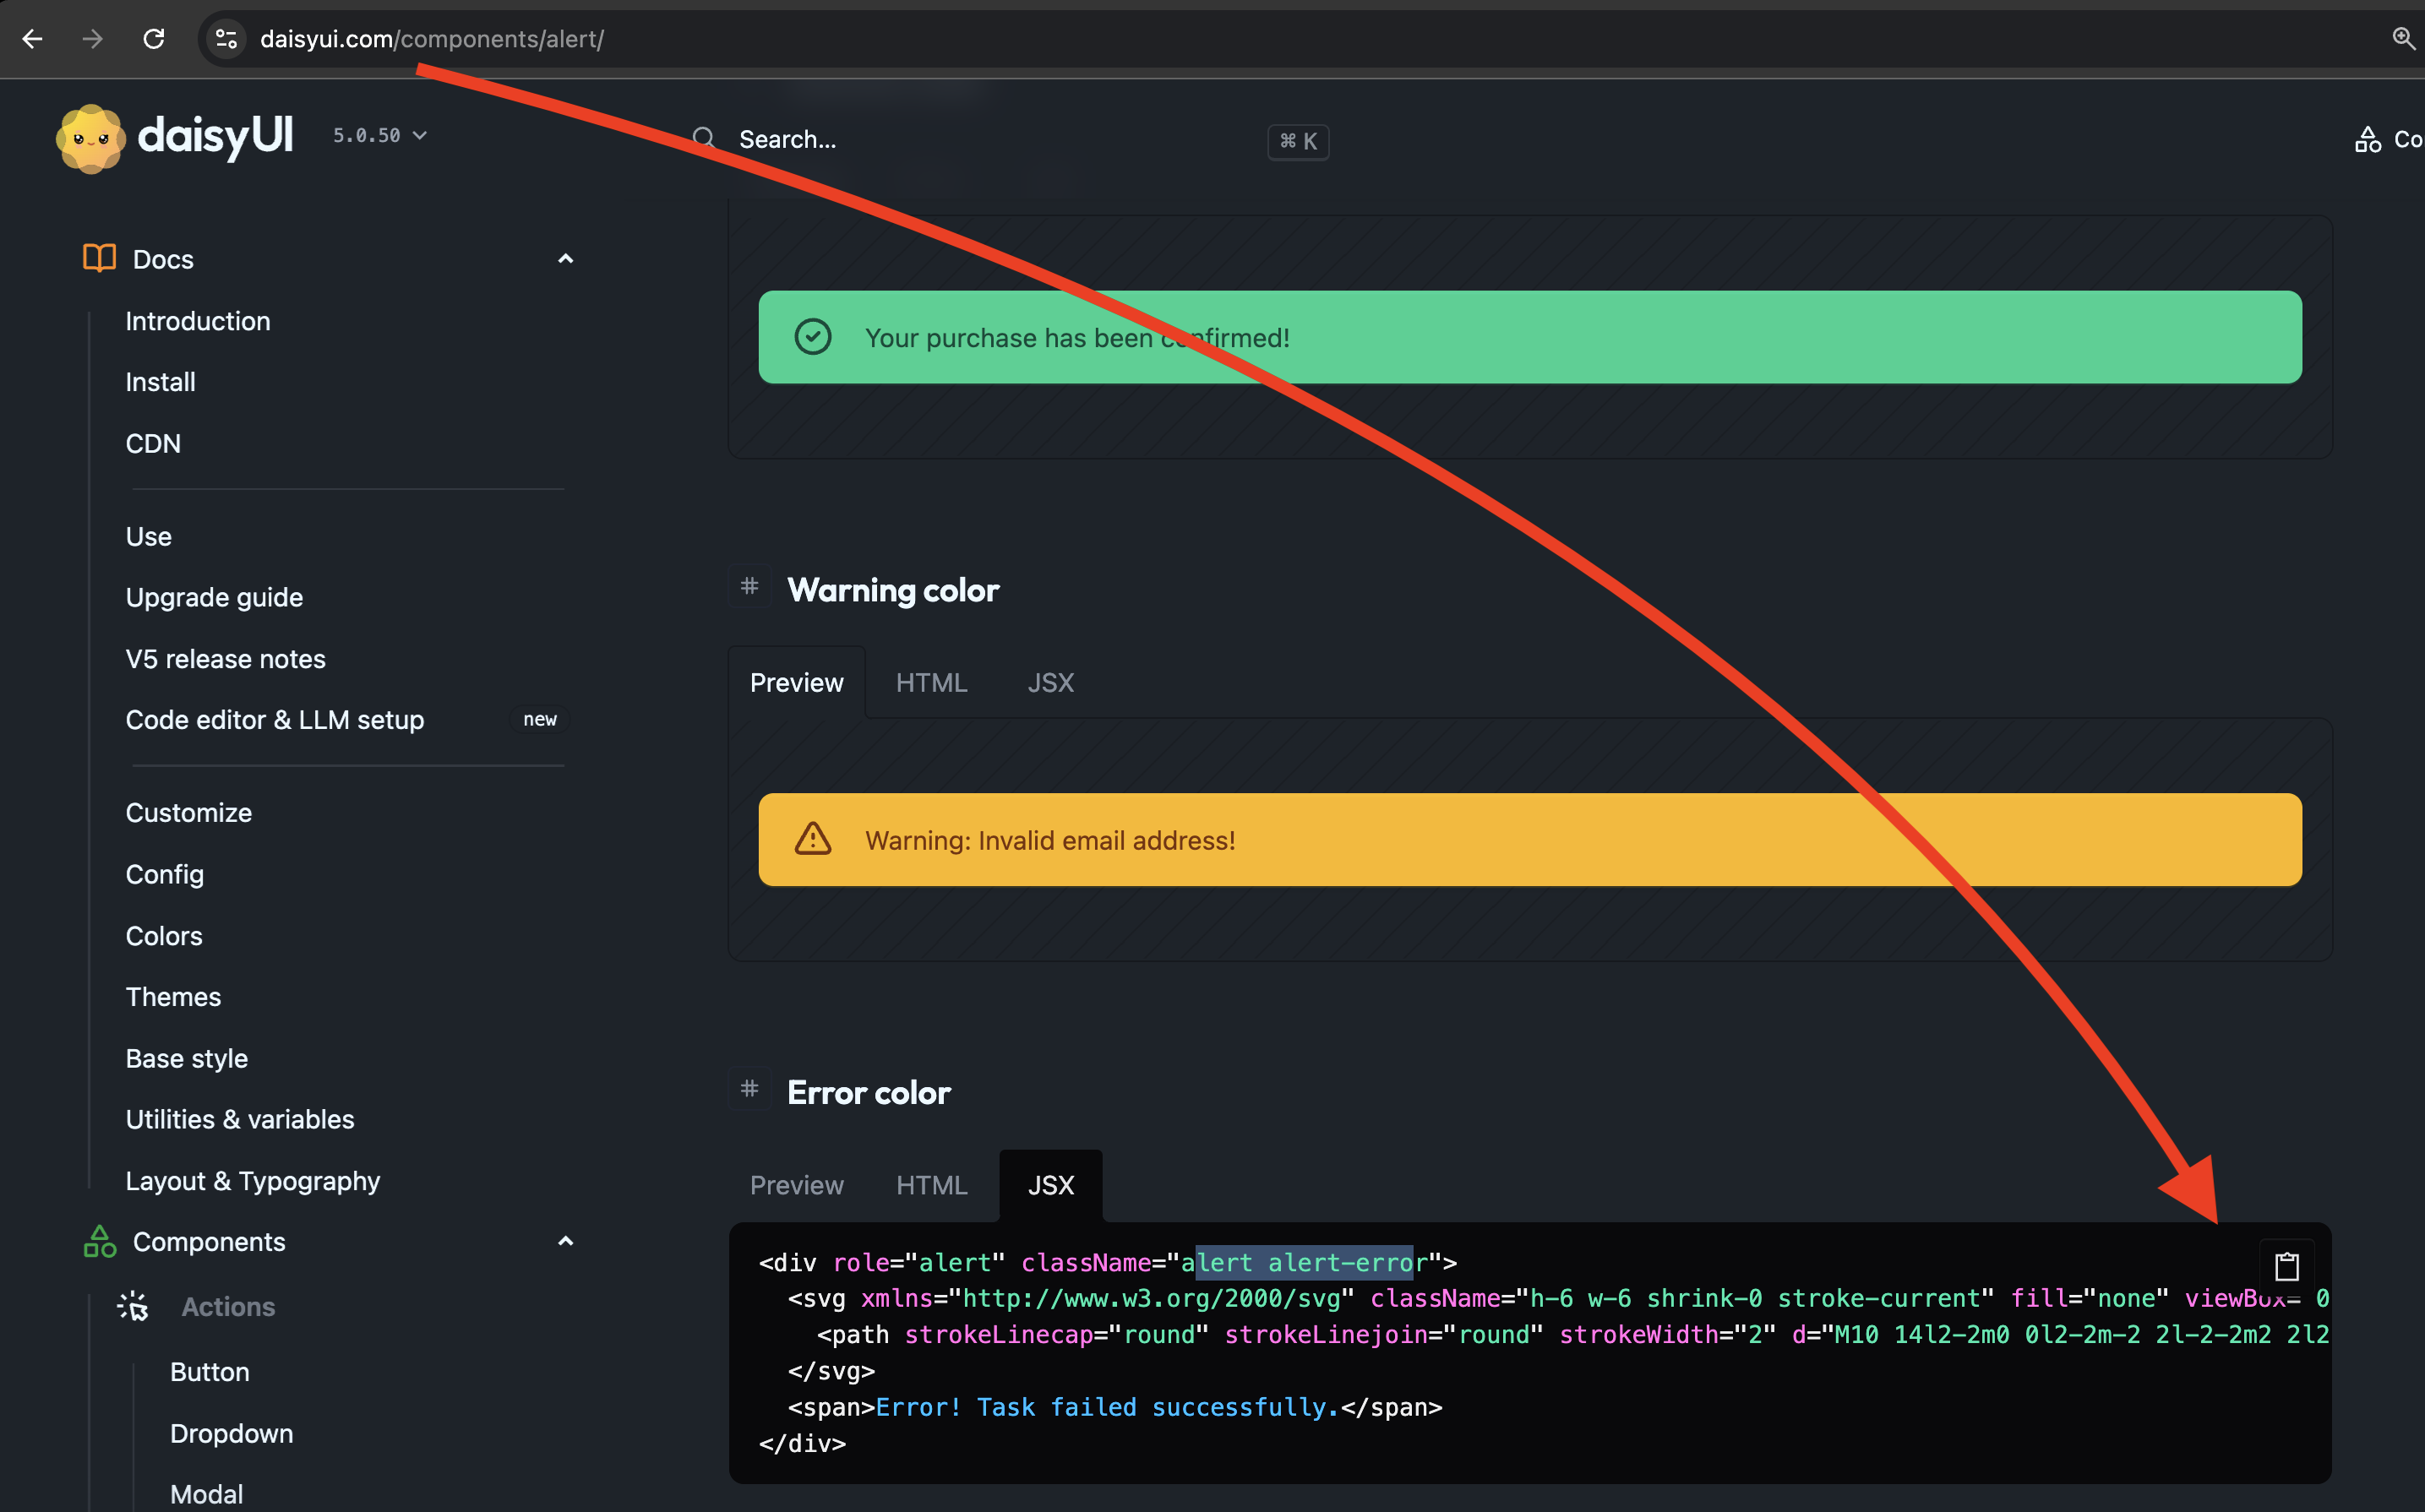Viewport: 2425px width, 1512px height.
Task: Click the Warning color heading
Action: [893, 590]
